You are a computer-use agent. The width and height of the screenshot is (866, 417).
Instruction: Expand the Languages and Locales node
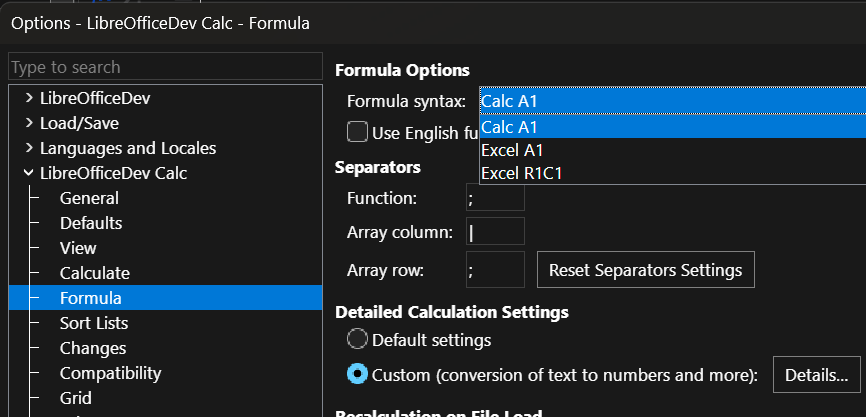(x=29, y=148)
